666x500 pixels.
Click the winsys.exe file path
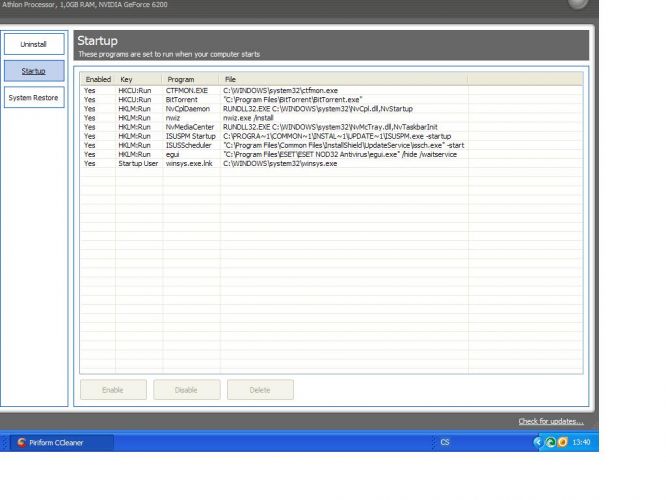pyautogui.click(x=280, y=164)
